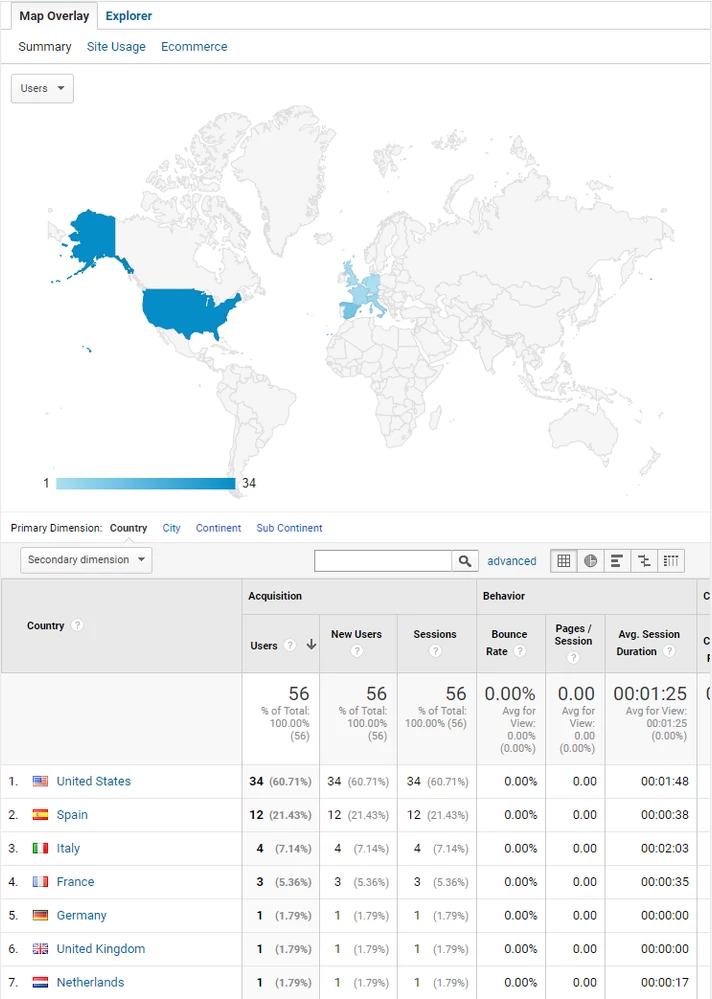Click the United States on the map

click(x=185, y=312)
